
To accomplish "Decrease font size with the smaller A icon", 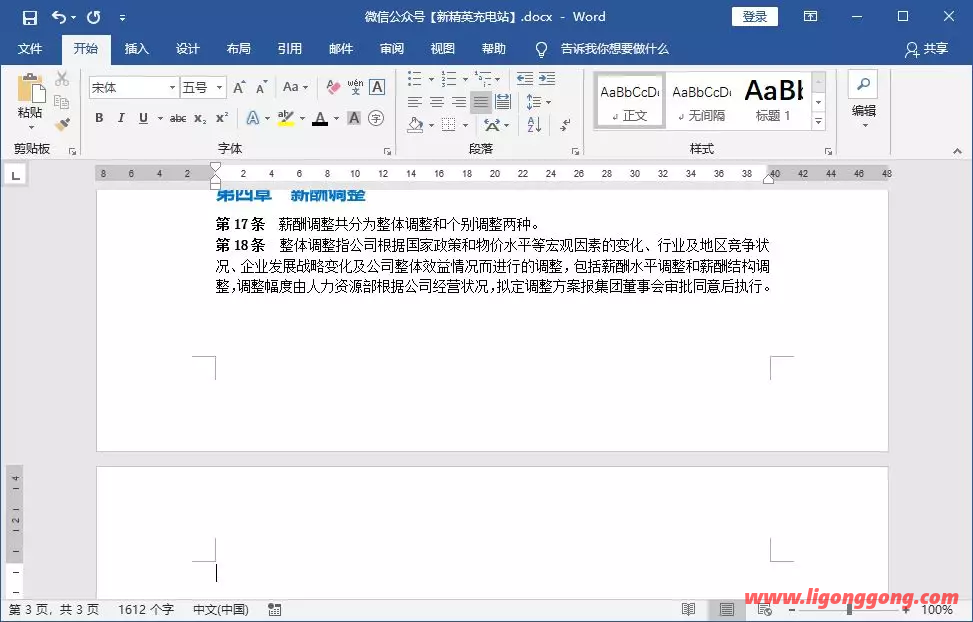I will tap(262, 88).
